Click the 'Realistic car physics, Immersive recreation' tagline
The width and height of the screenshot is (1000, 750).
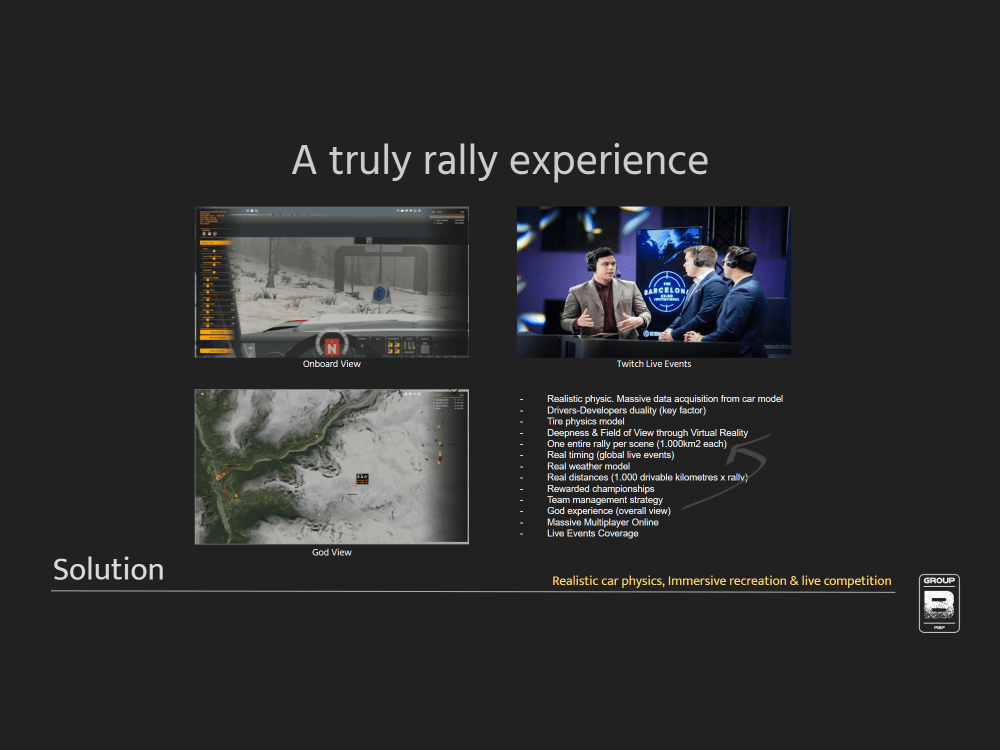[721, 581]
